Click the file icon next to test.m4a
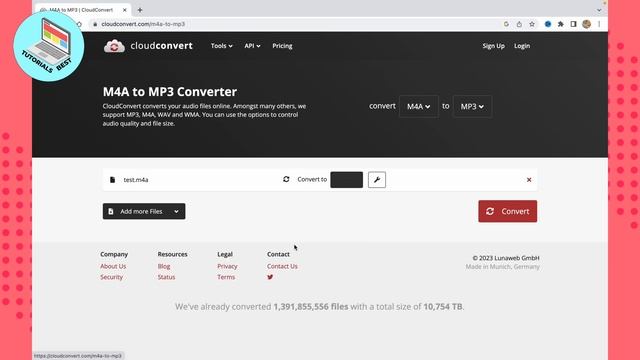The height and width of the screenshot is (360, 640). (113, 180)
